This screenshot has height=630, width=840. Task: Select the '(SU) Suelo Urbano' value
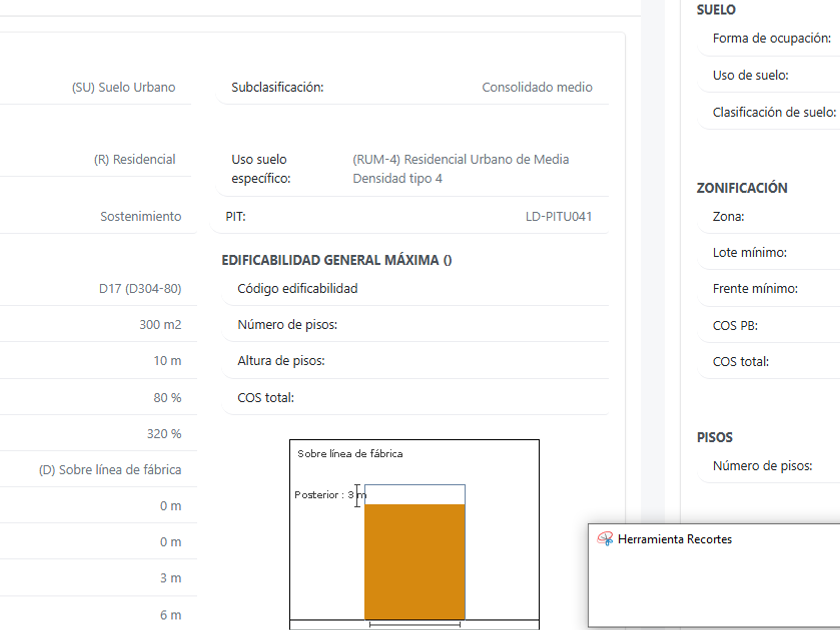tap(123, 87)
